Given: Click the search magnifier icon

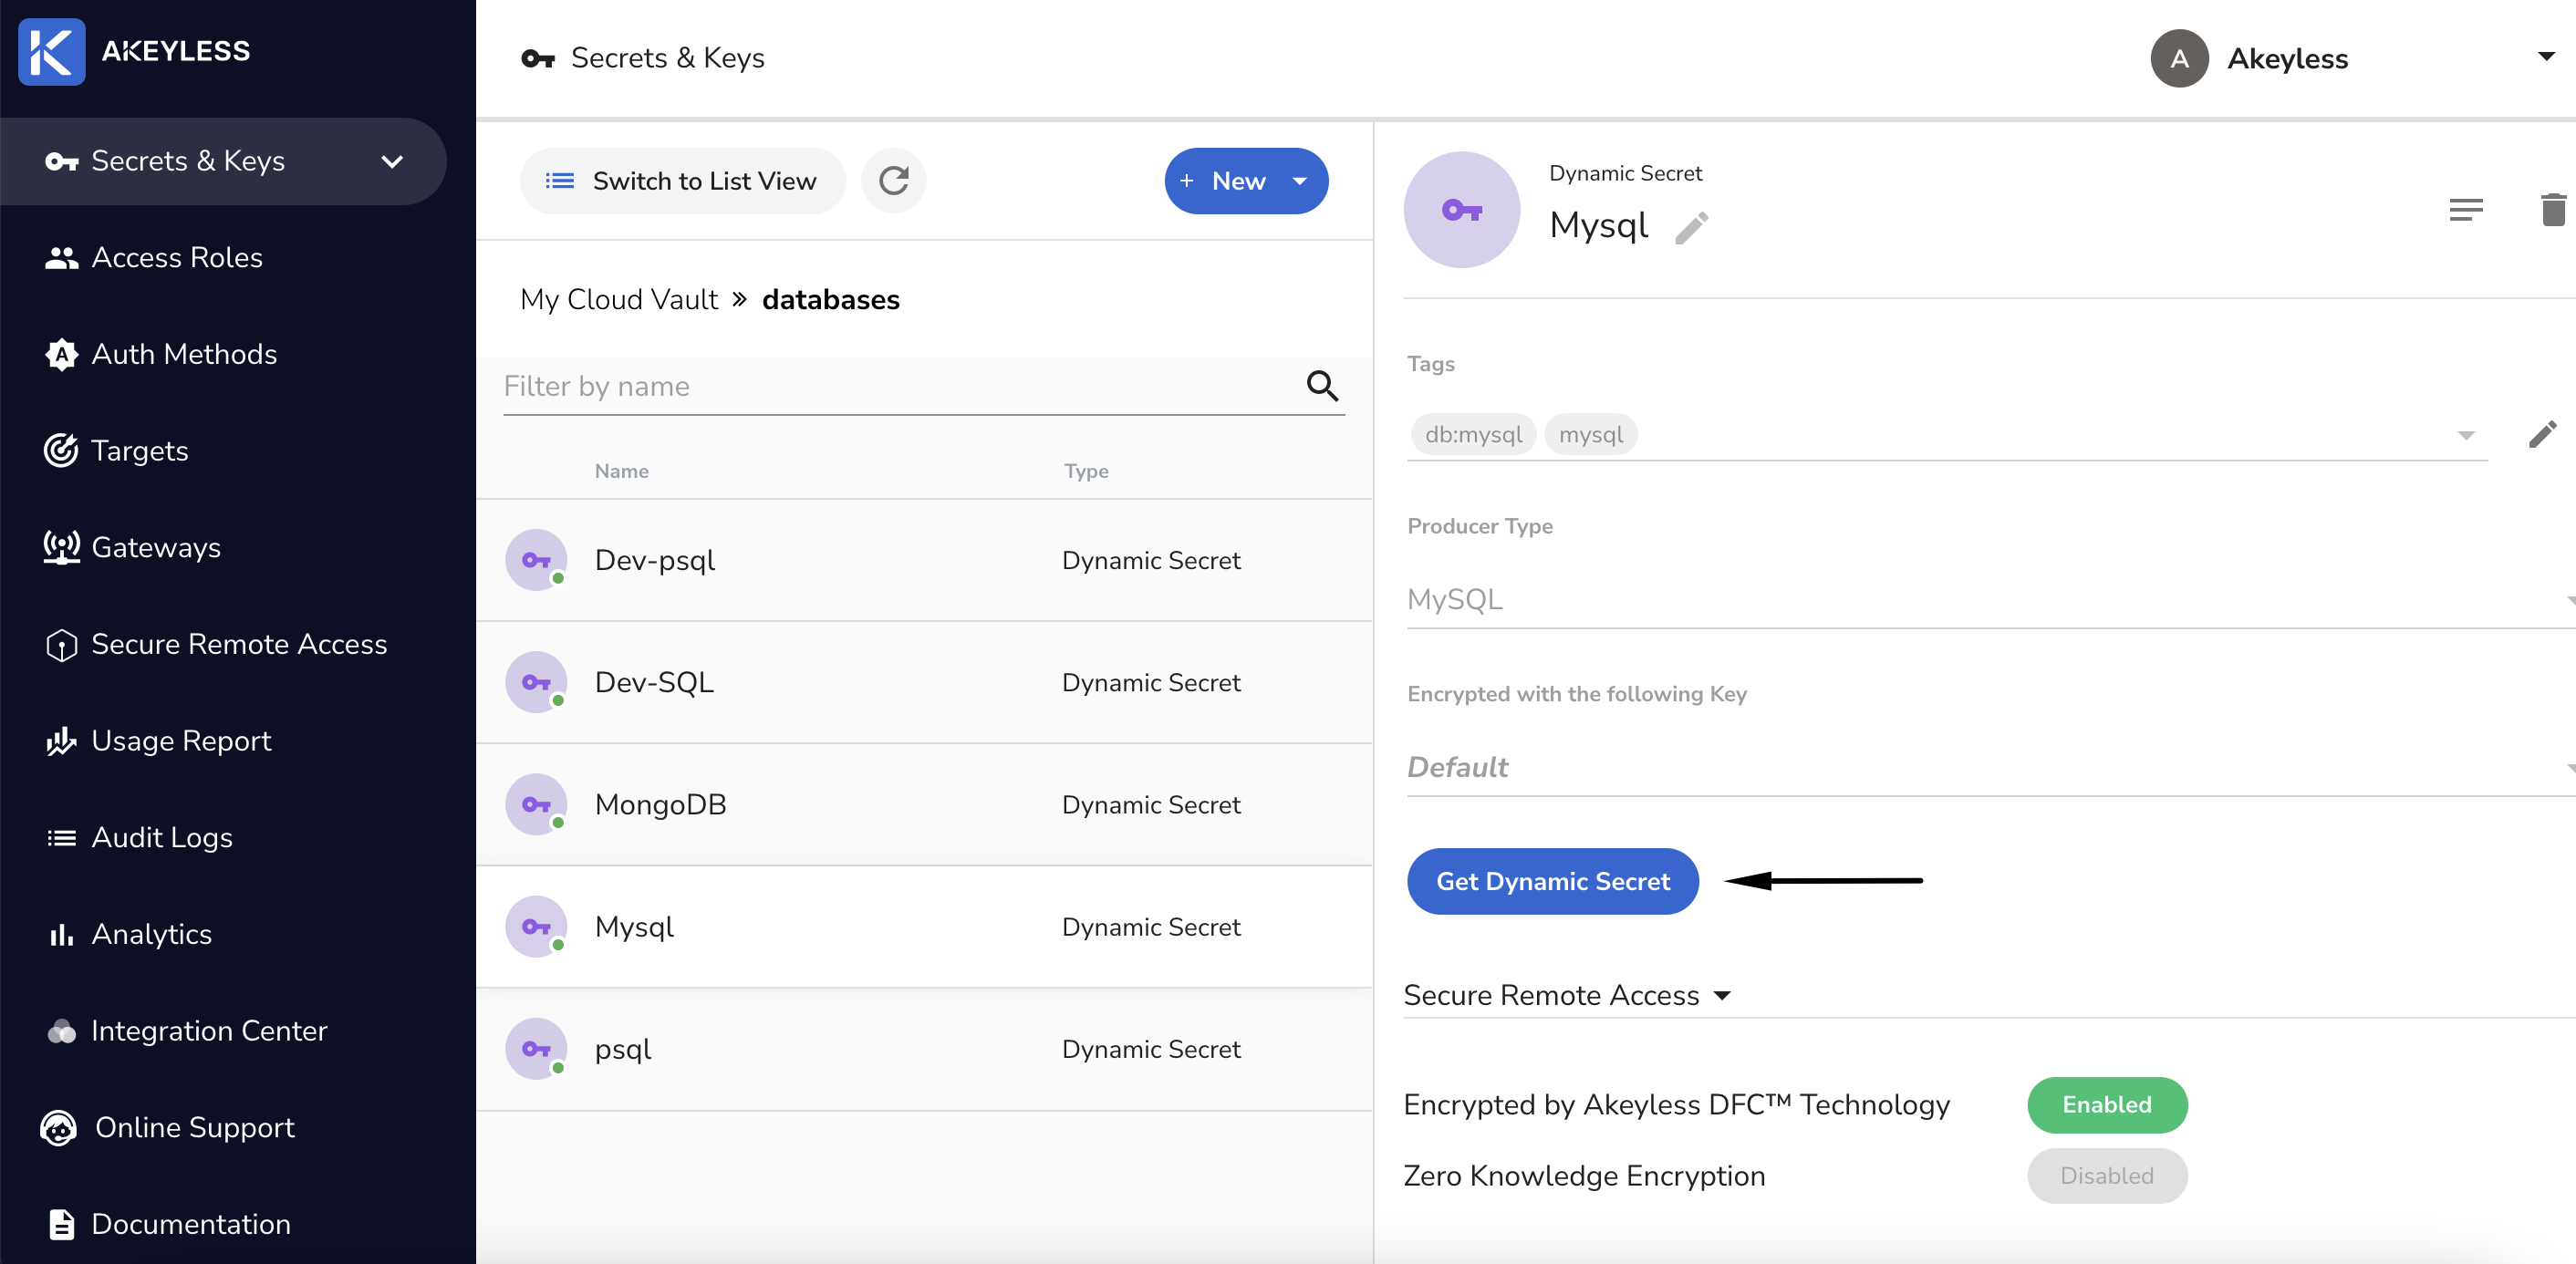Looking at the screenshot, I should point(1322,386).
